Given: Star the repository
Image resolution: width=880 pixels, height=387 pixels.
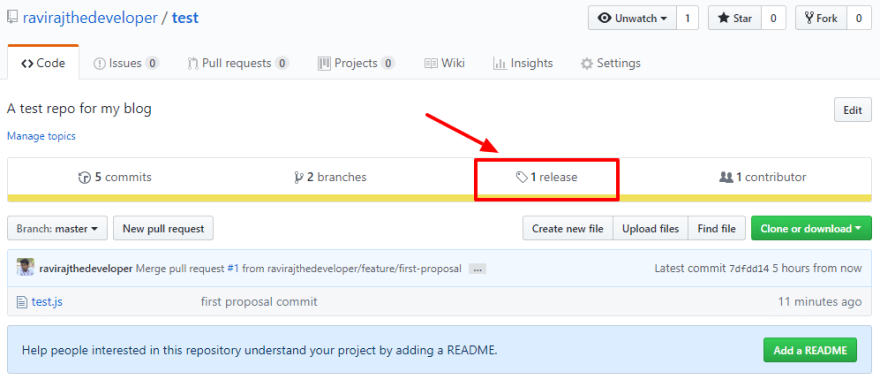Looking at the screenshot, I should pyautogui.click(x=735, y=18).
